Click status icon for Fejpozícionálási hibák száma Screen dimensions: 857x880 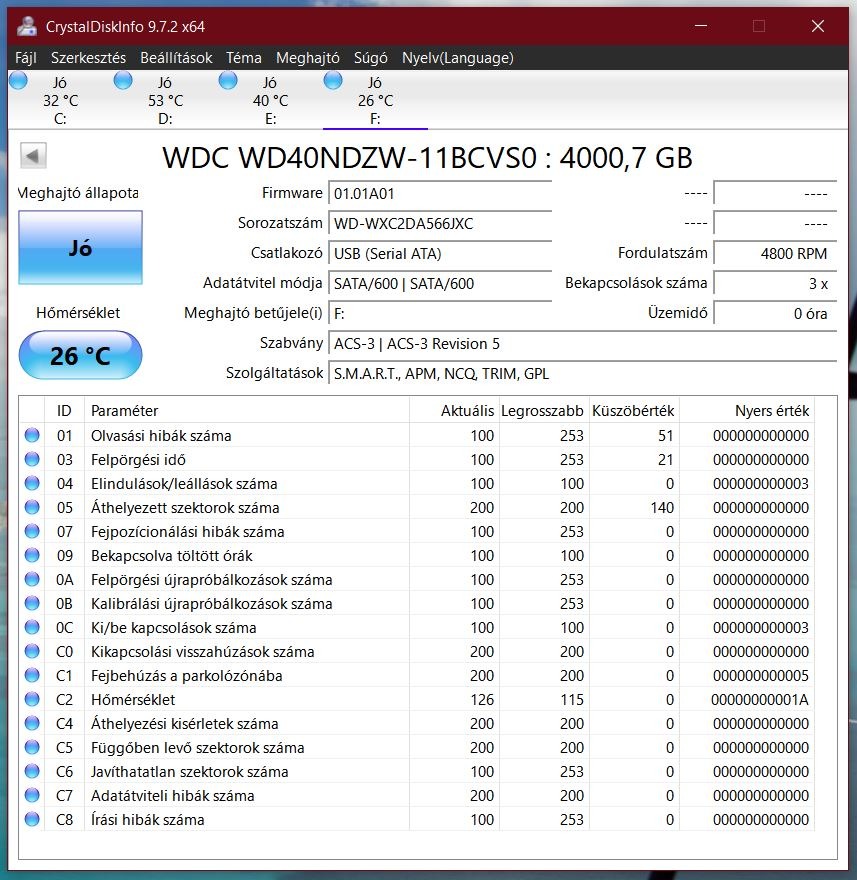coord(32,531)
